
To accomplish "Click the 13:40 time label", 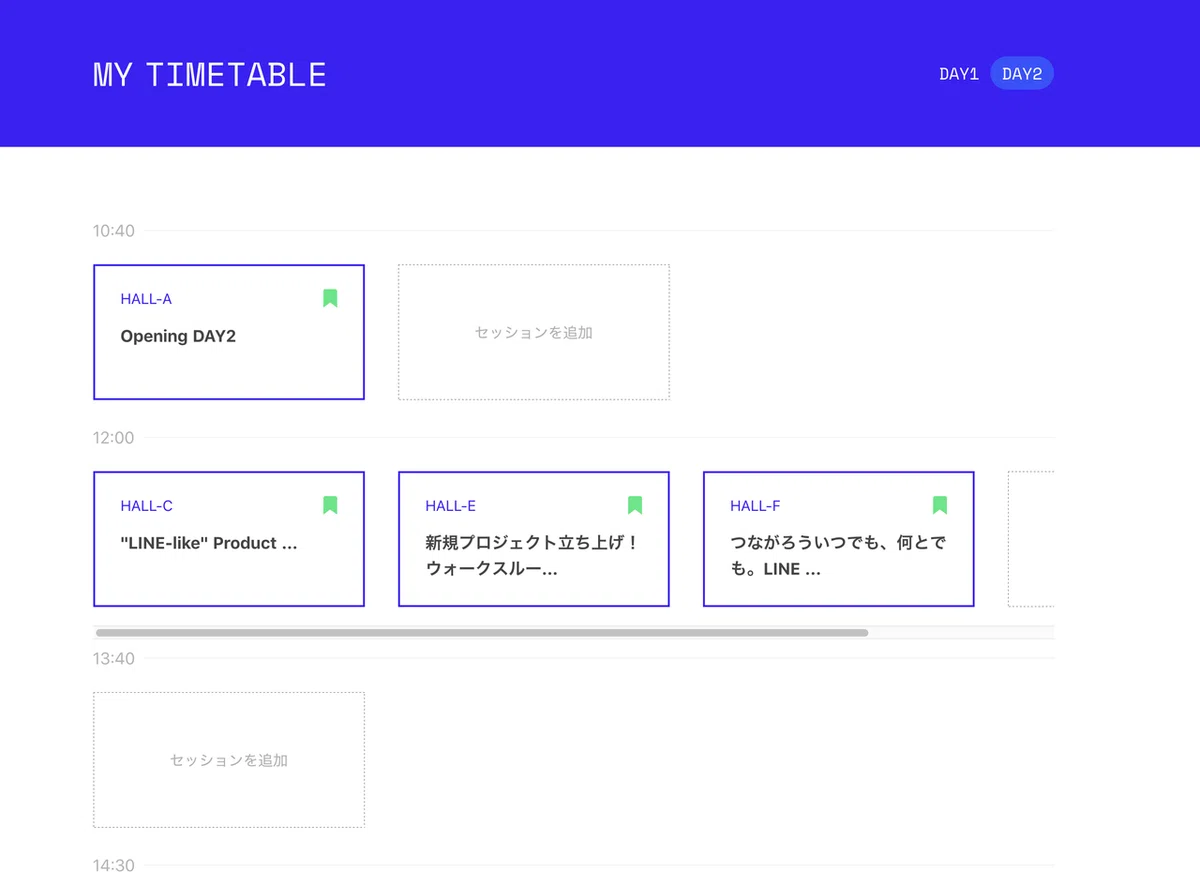I will [x=113, y=659].
